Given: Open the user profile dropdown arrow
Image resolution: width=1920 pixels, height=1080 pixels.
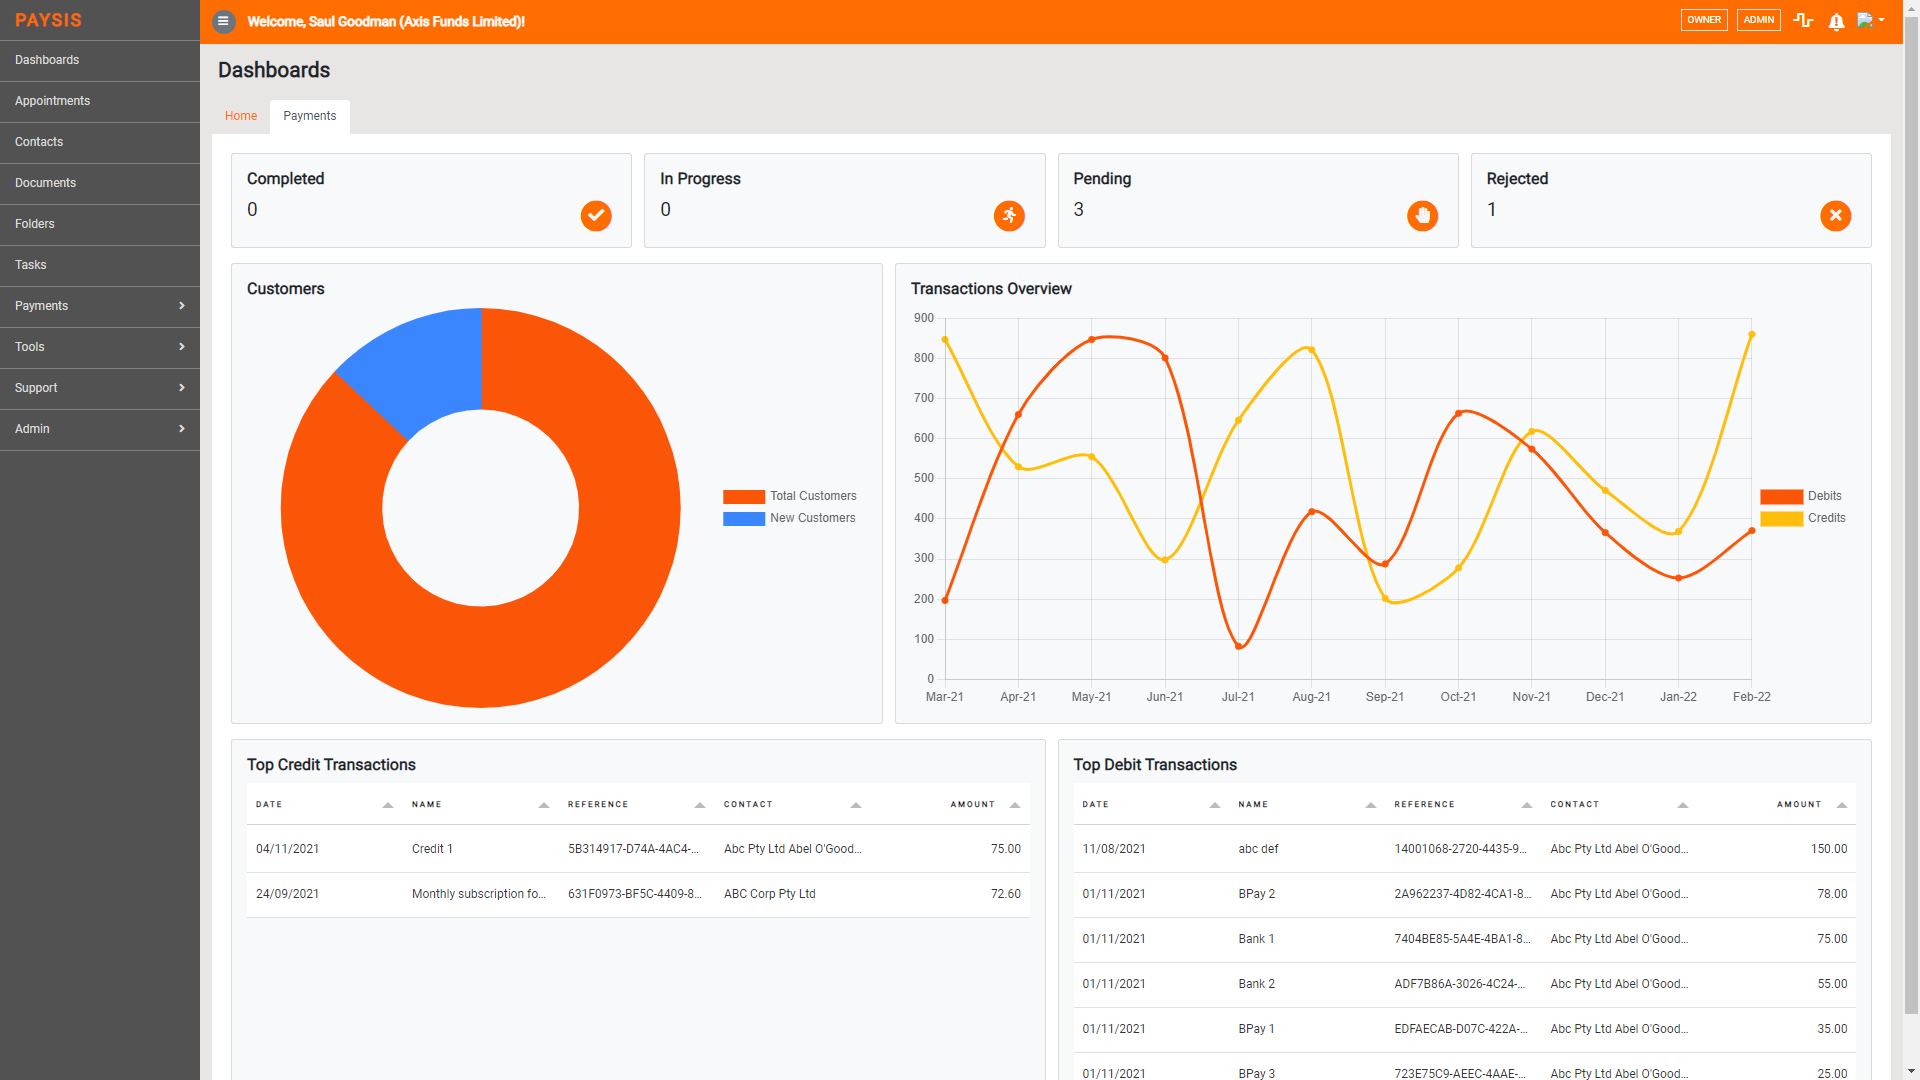Looking at the screenshot, I should 1882,21.
